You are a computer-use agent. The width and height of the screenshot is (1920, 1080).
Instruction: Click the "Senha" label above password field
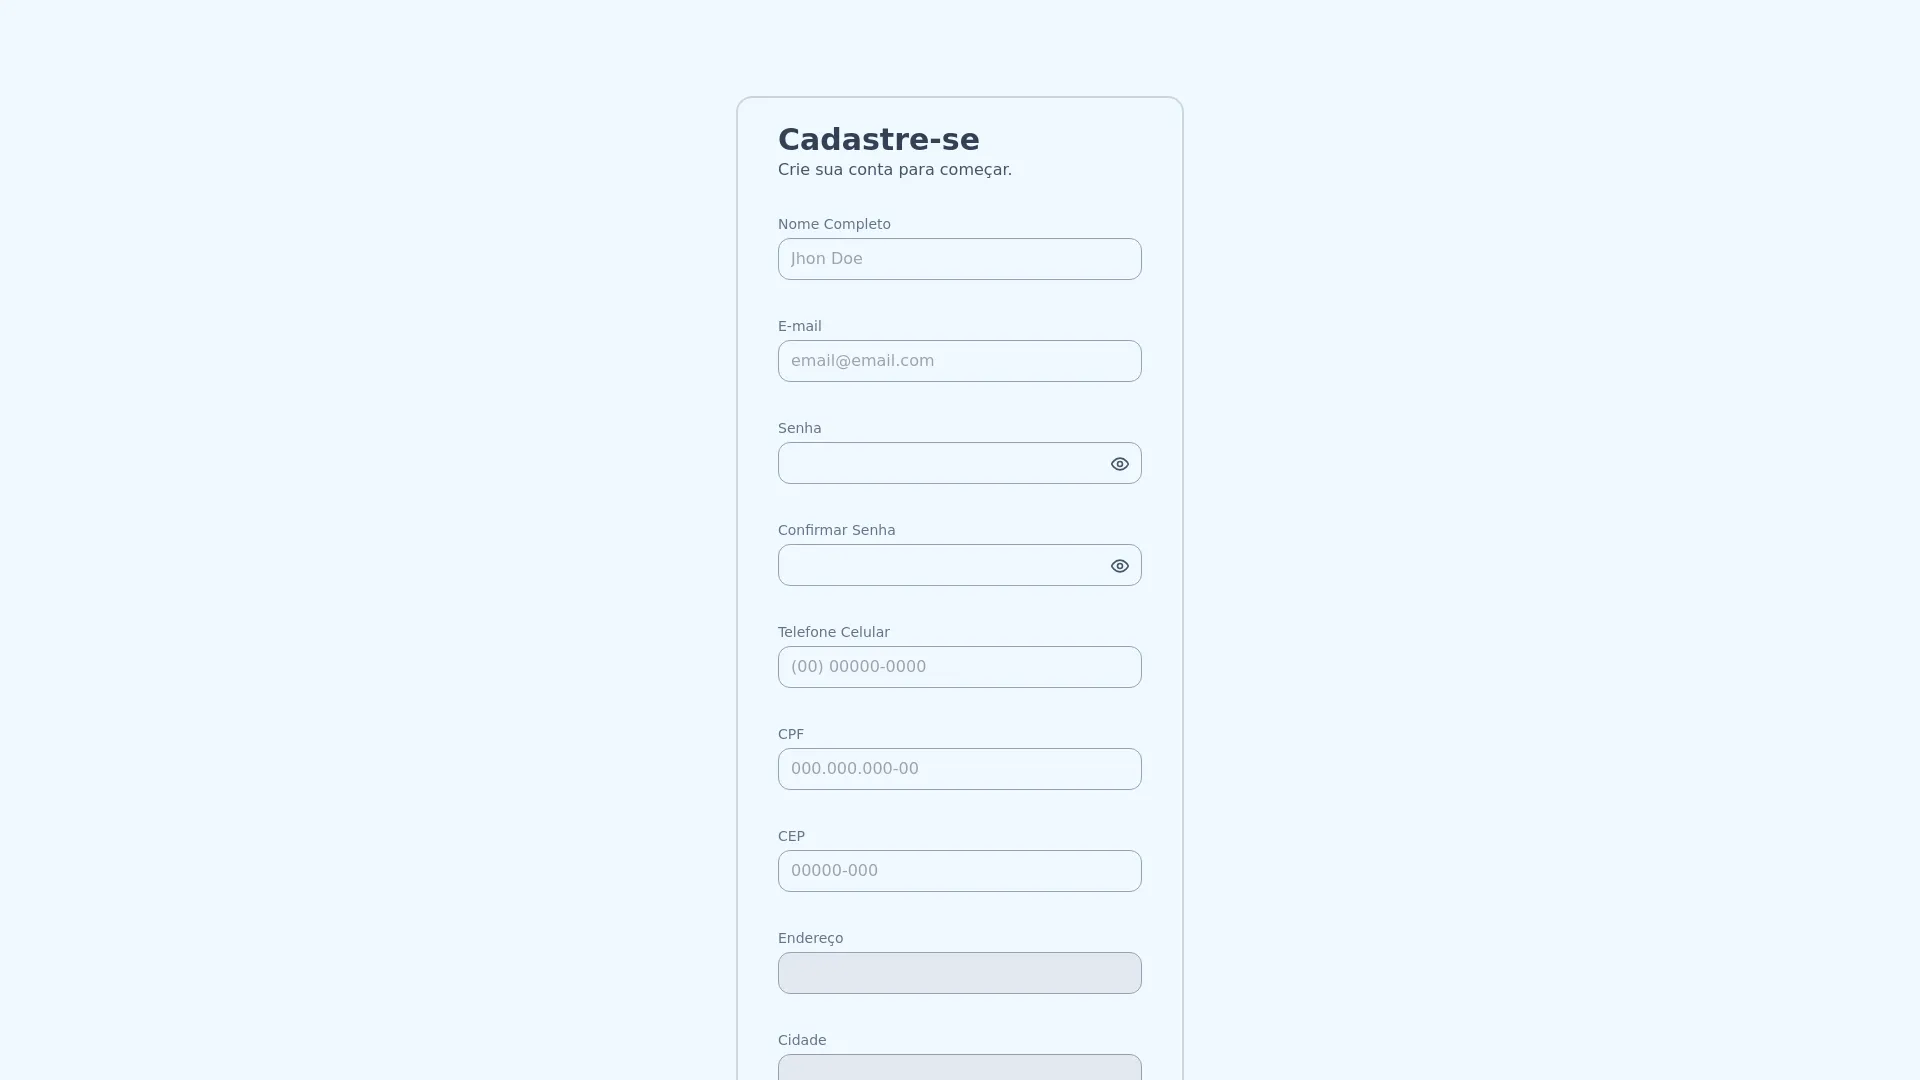pyautogui.click(x=799, y=428)
